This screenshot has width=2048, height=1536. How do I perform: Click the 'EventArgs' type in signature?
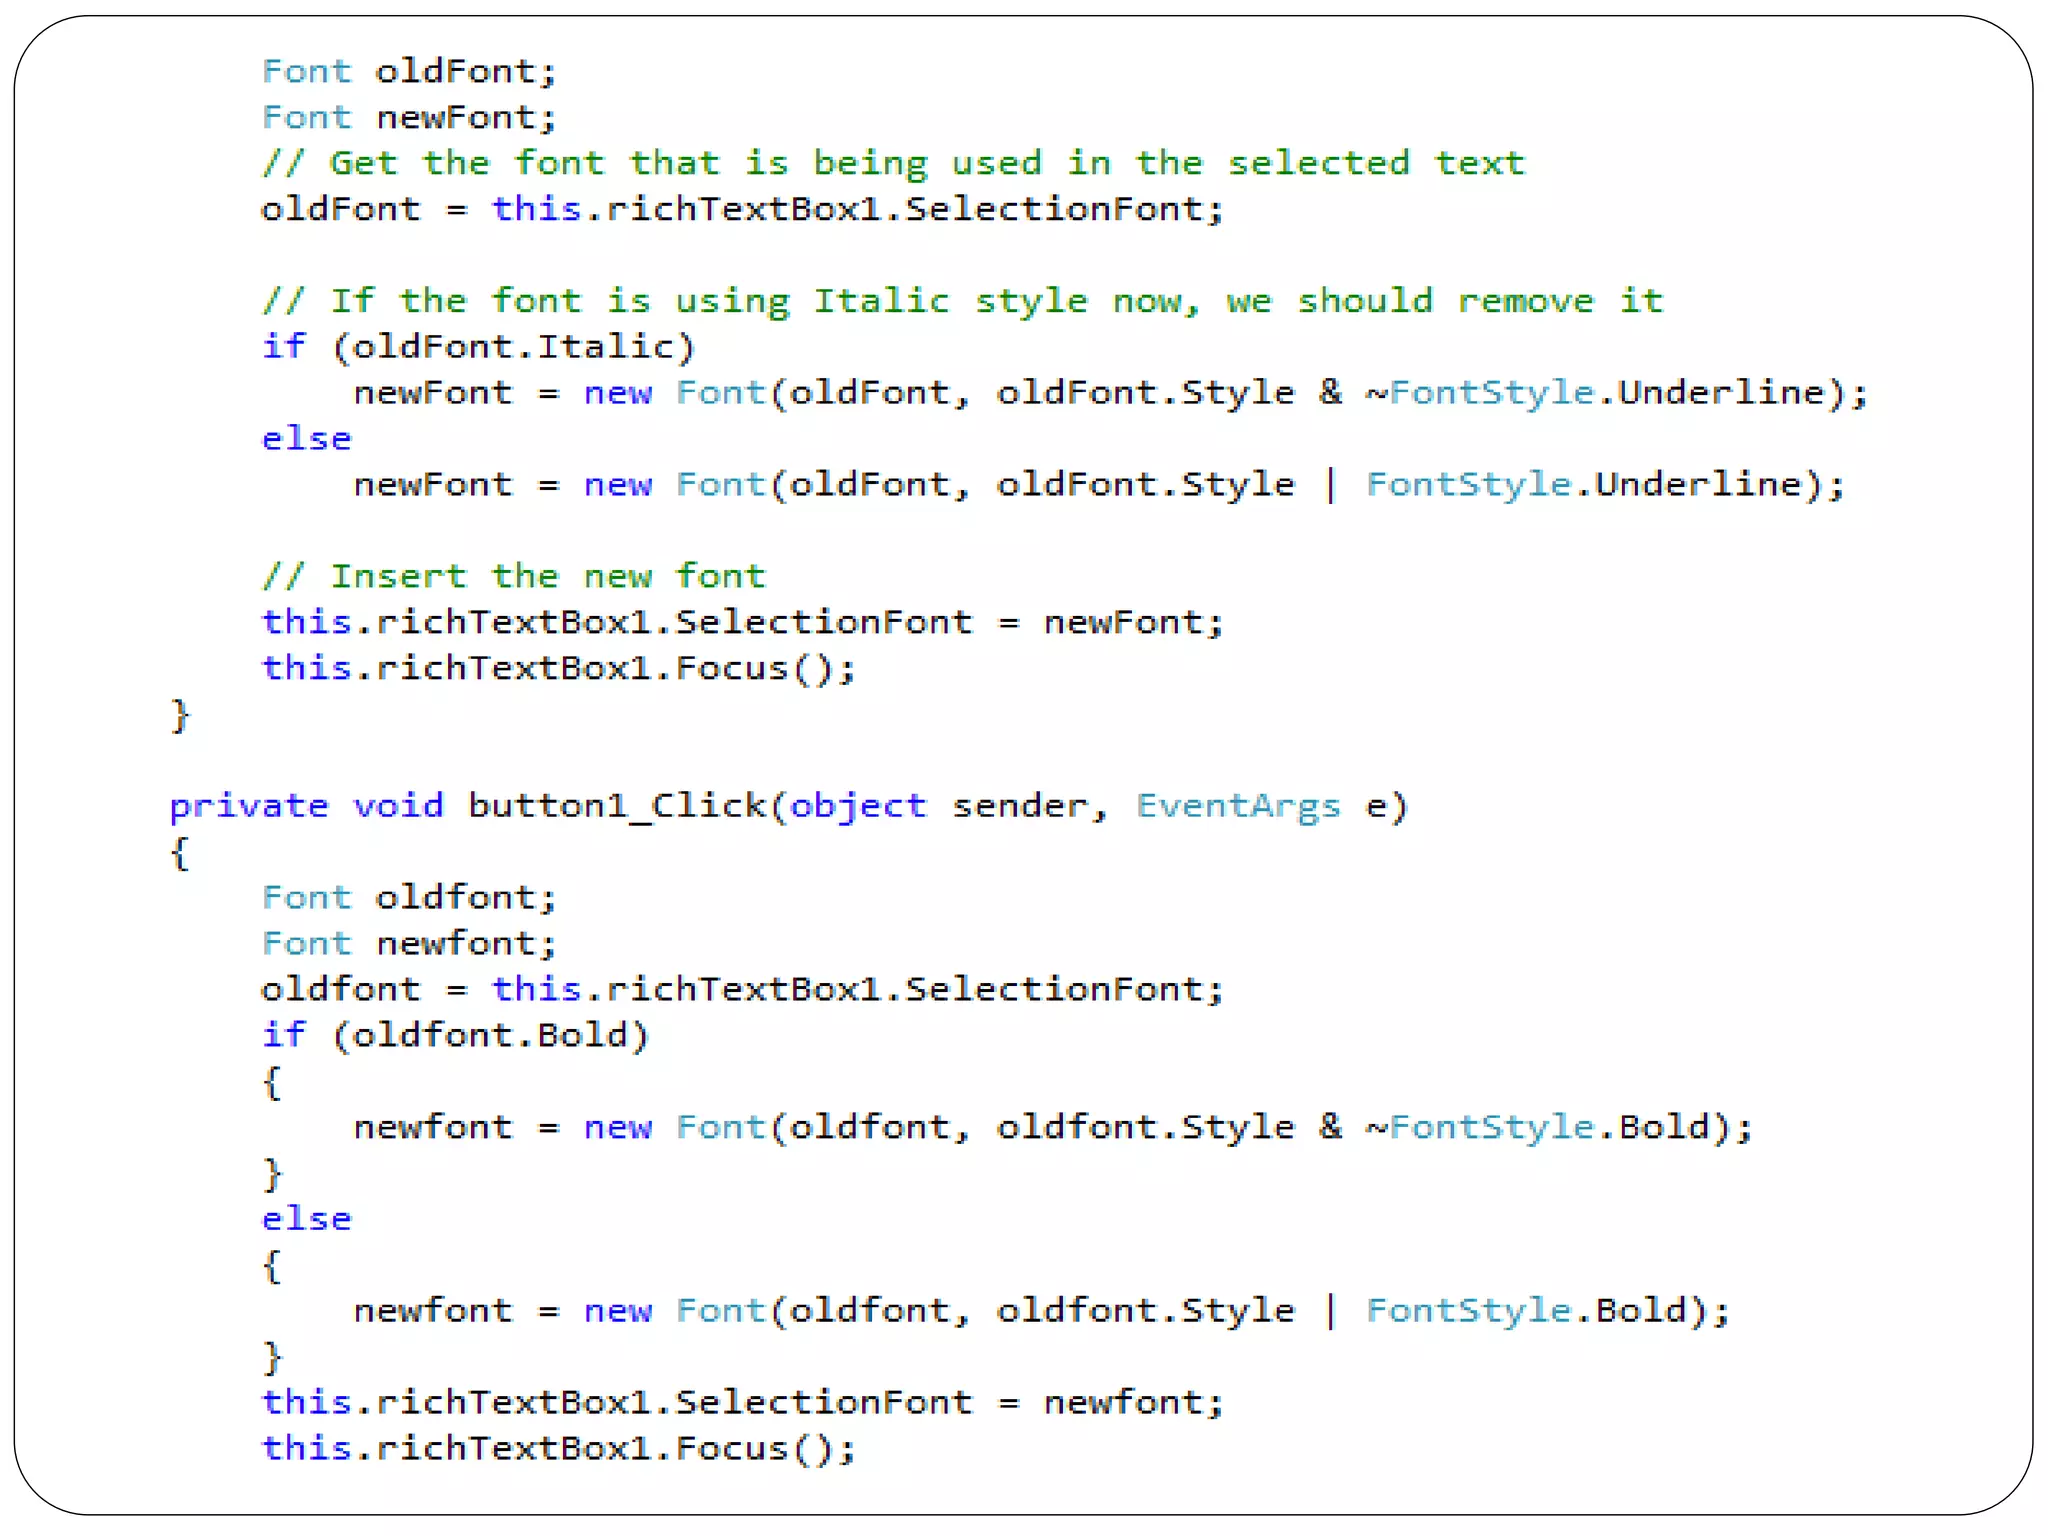coord(1237,806)
